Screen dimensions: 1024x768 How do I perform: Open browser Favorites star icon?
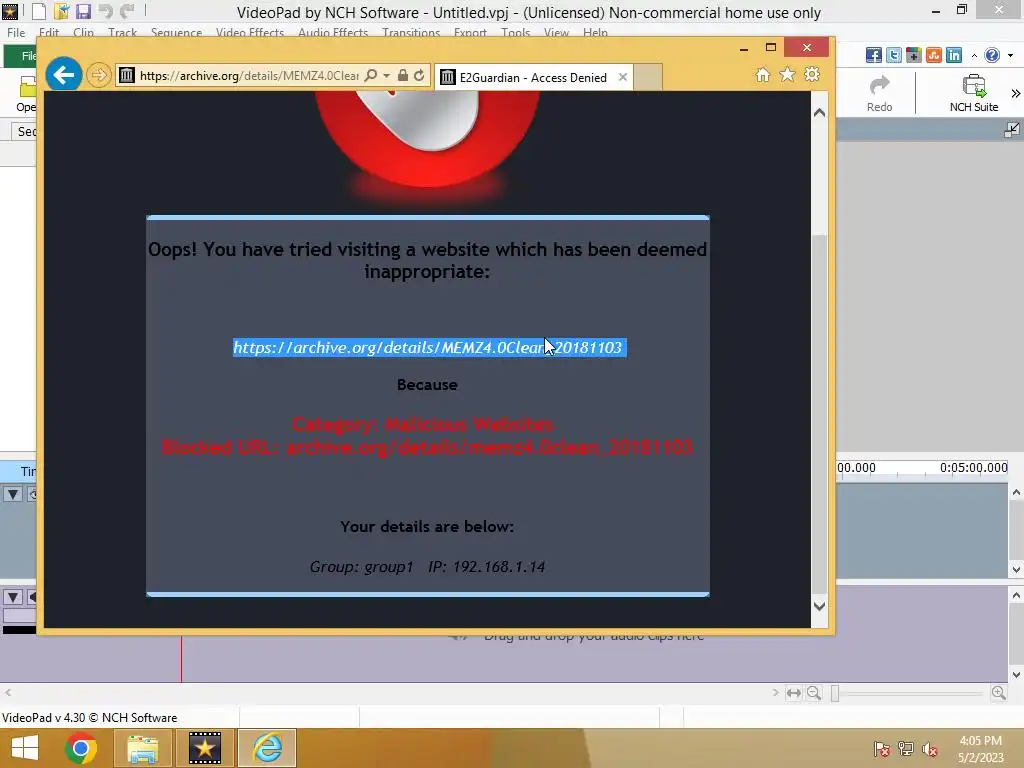(788, 75)
